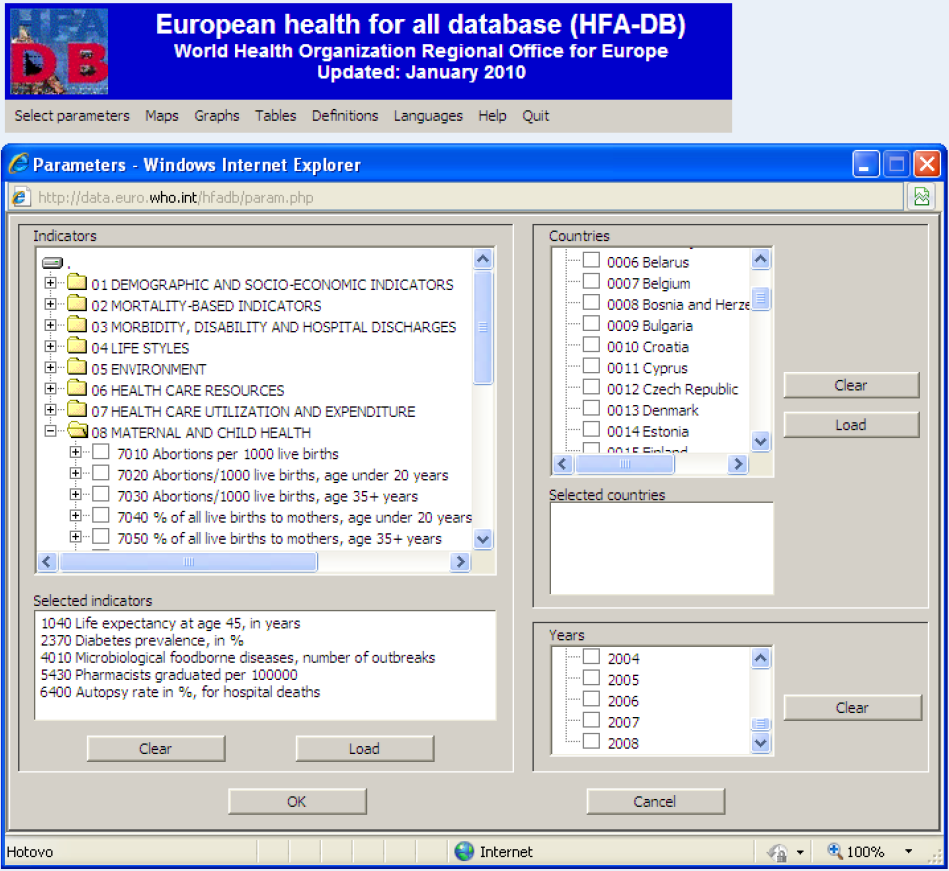Minimize the Parameters window

[865, 164]
